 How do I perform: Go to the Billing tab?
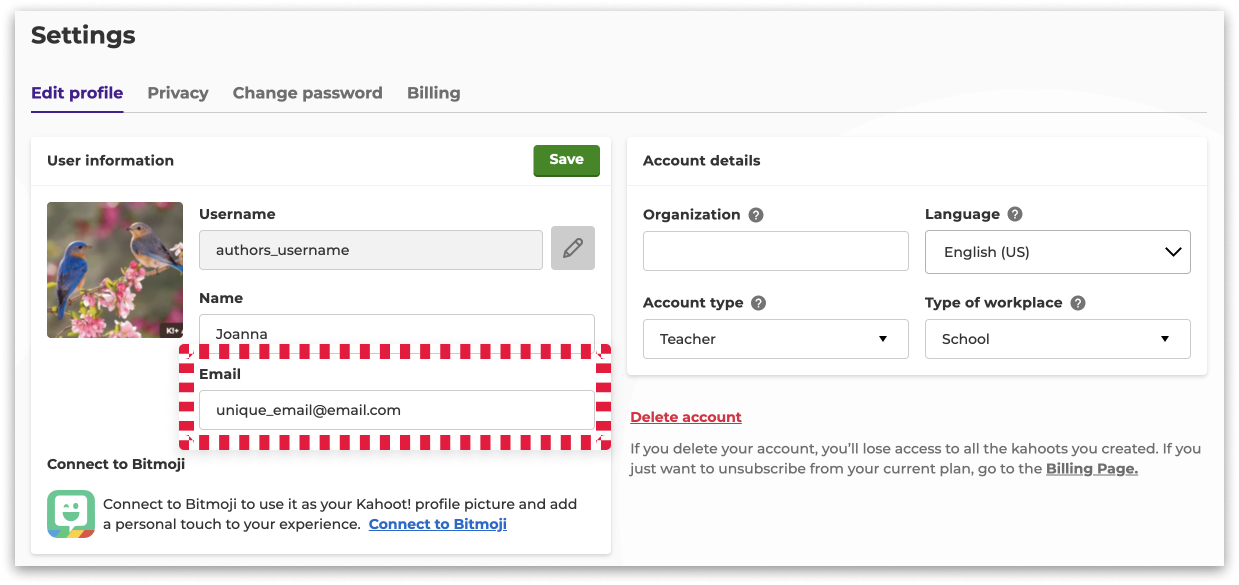click(434, 93)
